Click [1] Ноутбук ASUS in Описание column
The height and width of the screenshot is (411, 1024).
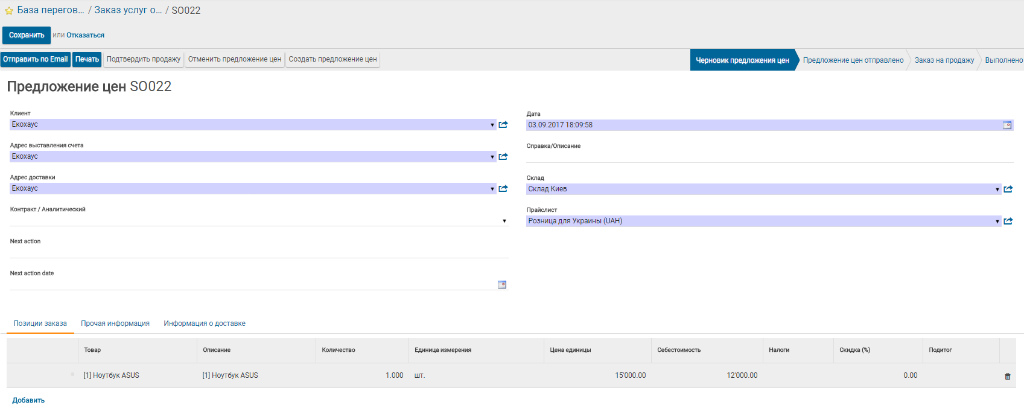click(x=231, y=376)
